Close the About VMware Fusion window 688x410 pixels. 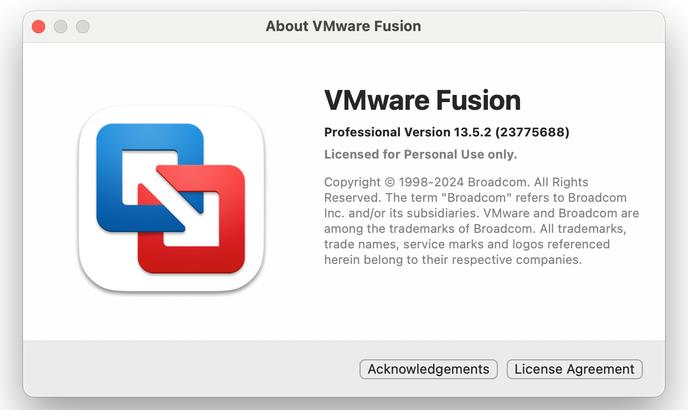pyautogui.click(x=39, y=26)
